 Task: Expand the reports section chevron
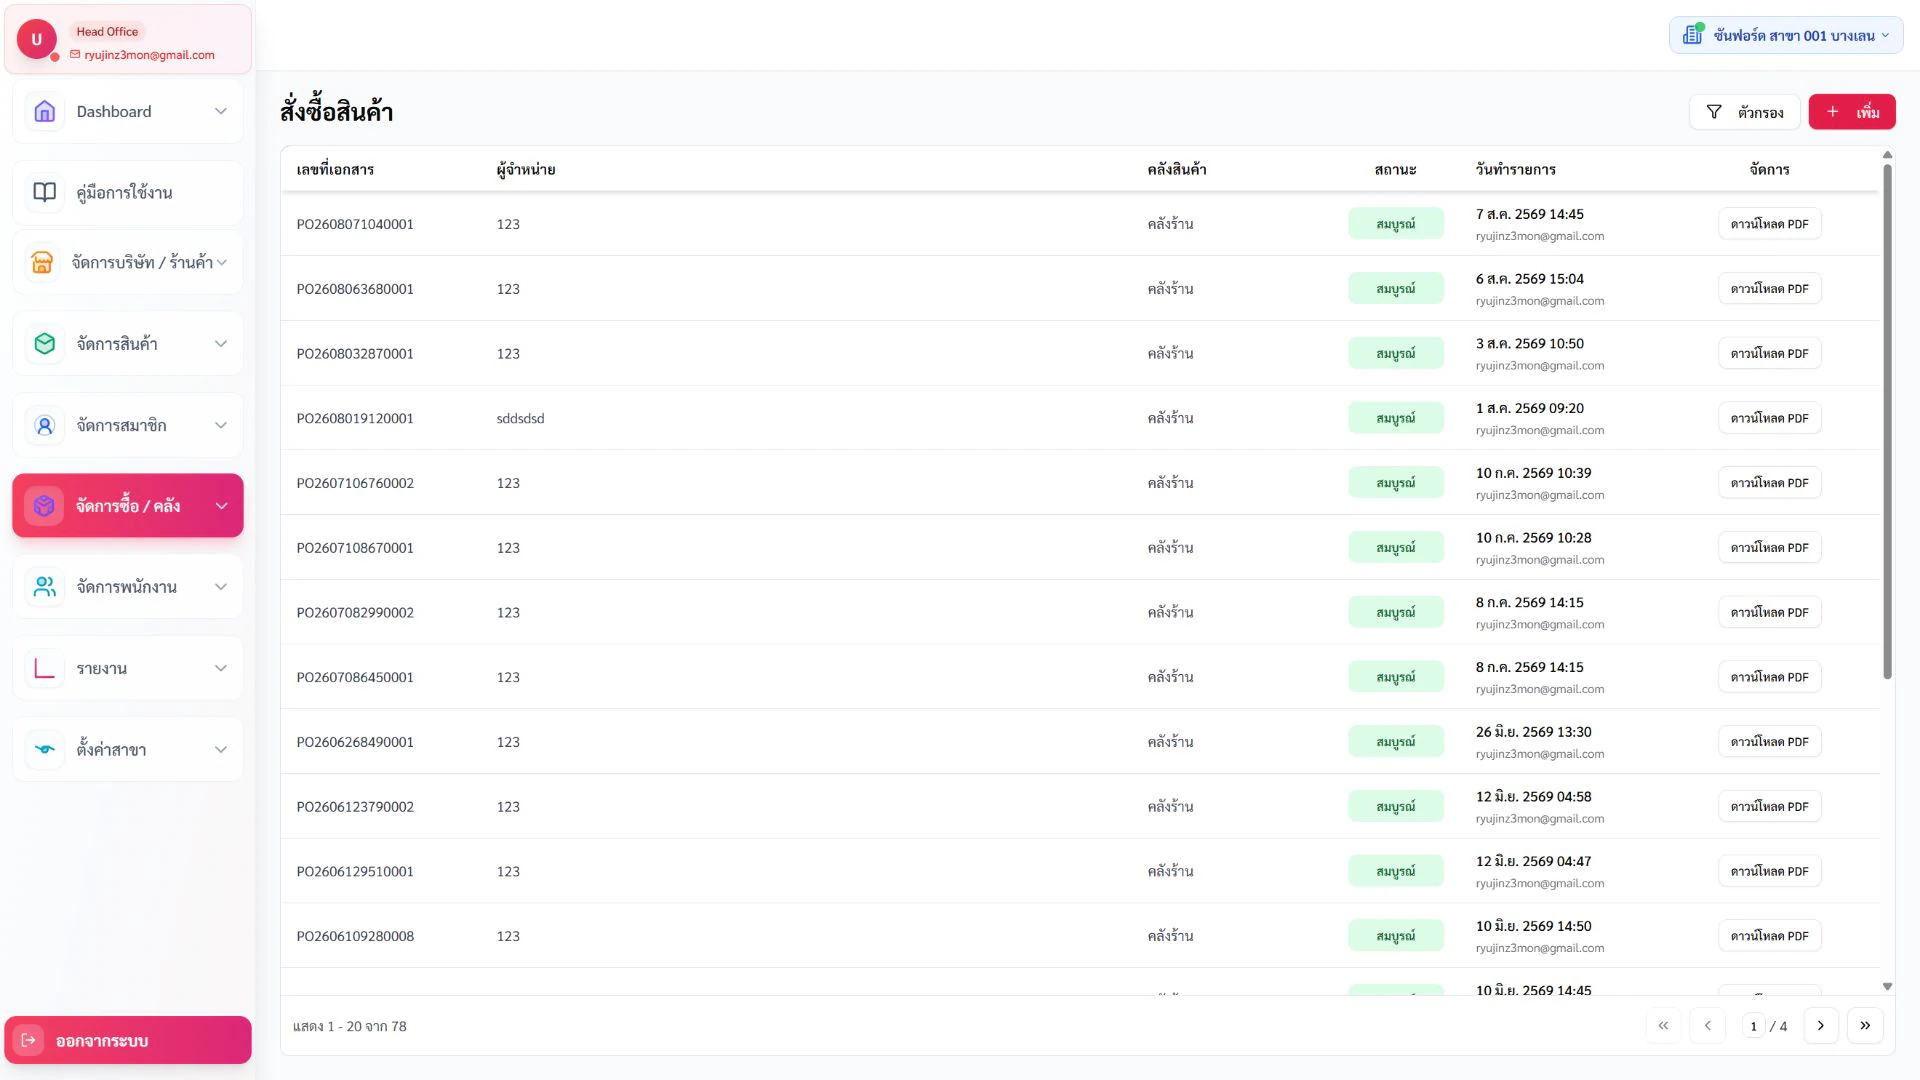221,668
